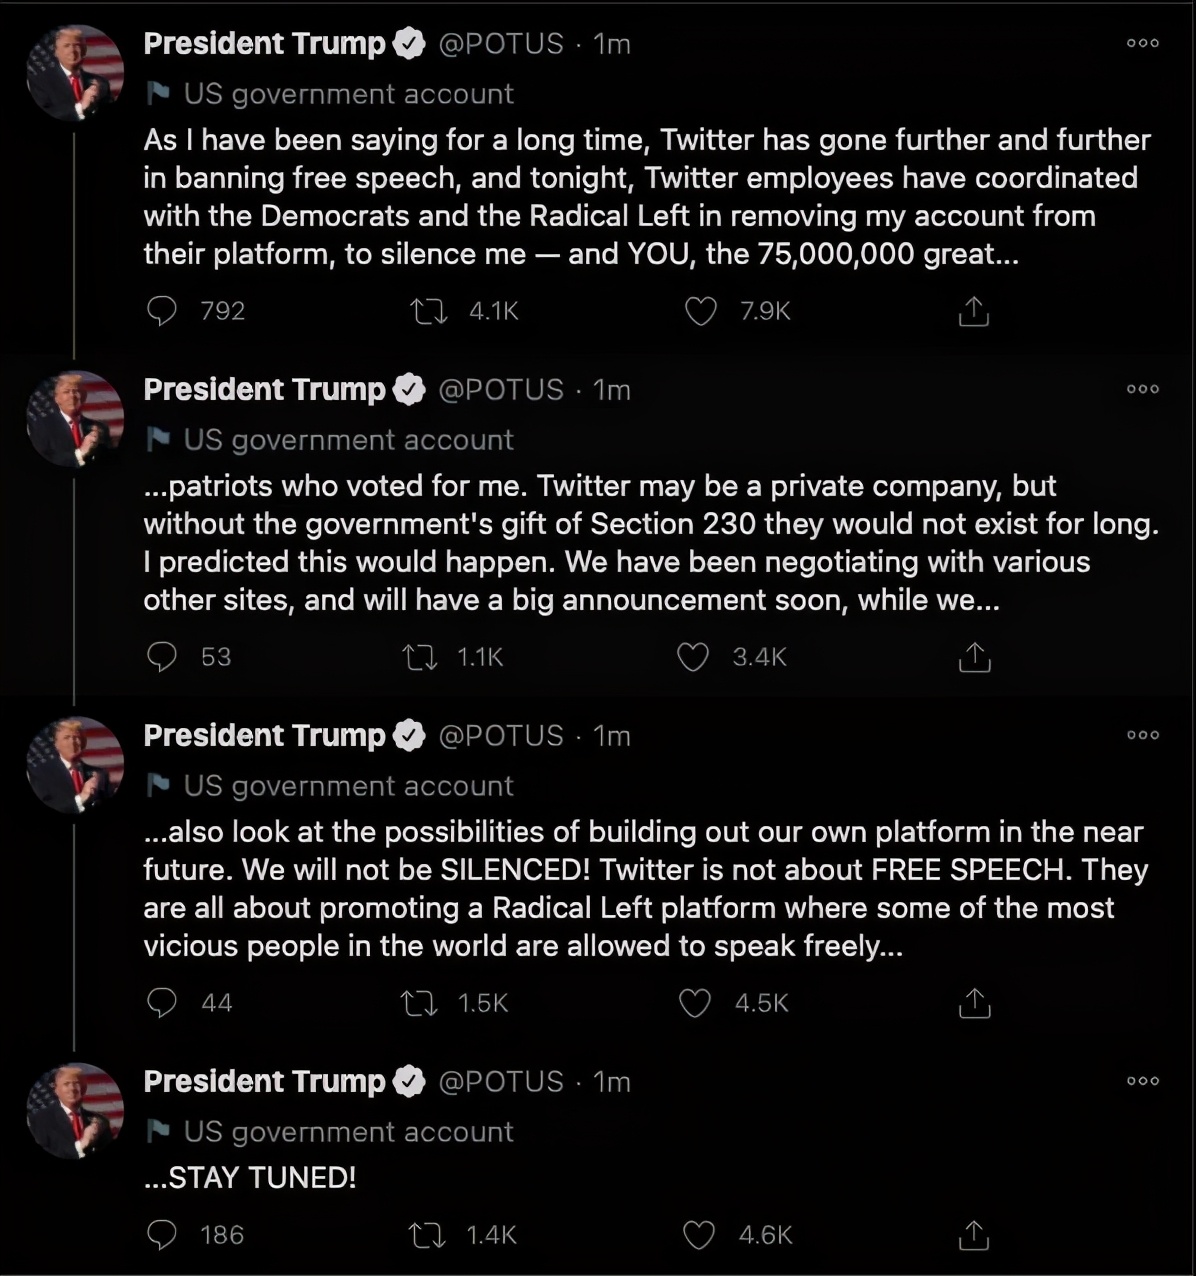Viewport: 1196px width, 1276px height.
Task: Open more options on the Section 230 tweet
Action: 1142,389
